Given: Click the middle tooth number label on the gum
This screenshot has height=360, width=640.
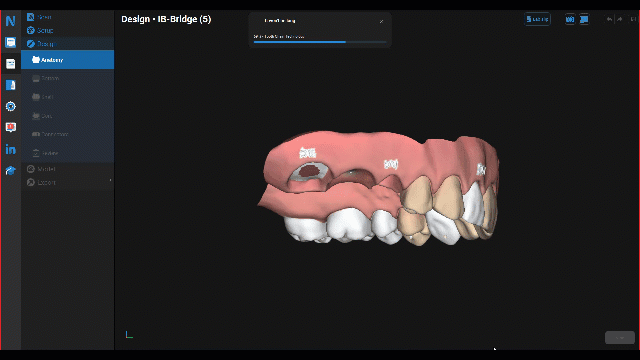Looking at the screenshot, I should [391, 164].
